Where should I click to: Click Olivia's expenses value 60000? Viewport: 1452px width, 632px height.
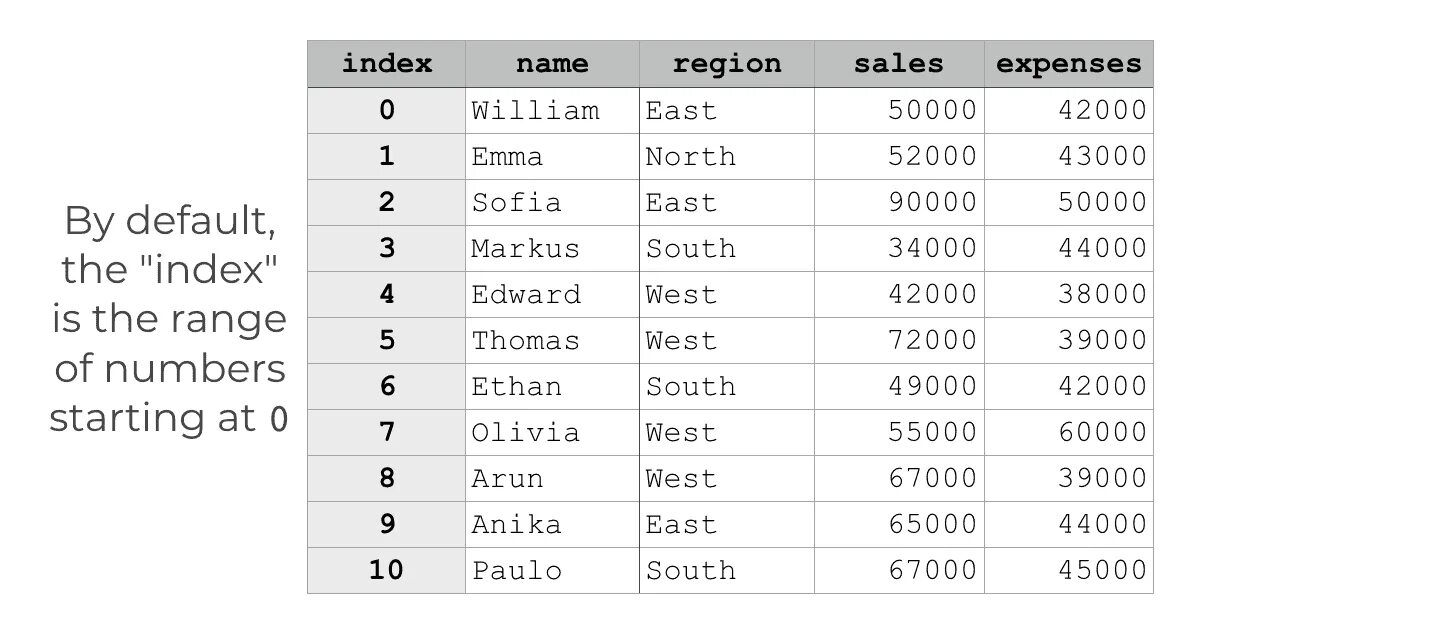point(1069,432)
